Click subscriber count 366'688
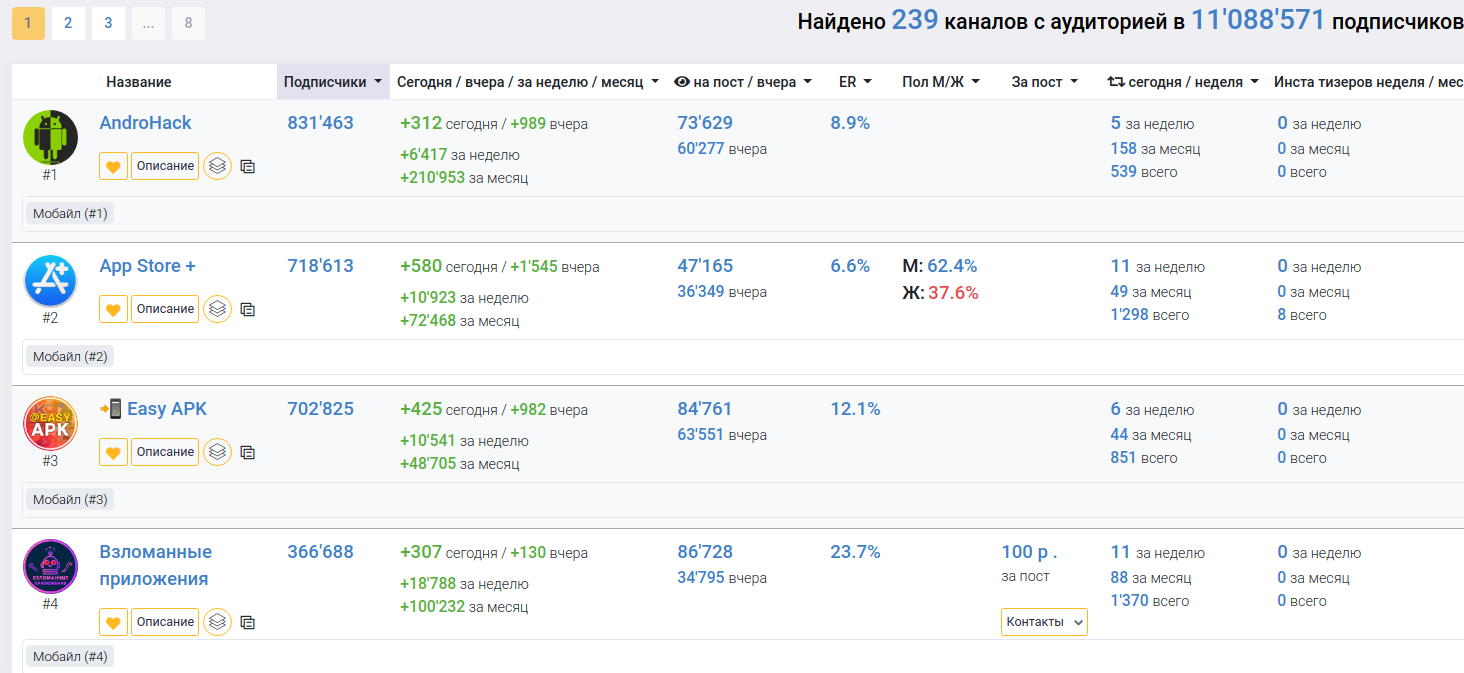This screenshot has height=673, width=1464. point(320,552)
